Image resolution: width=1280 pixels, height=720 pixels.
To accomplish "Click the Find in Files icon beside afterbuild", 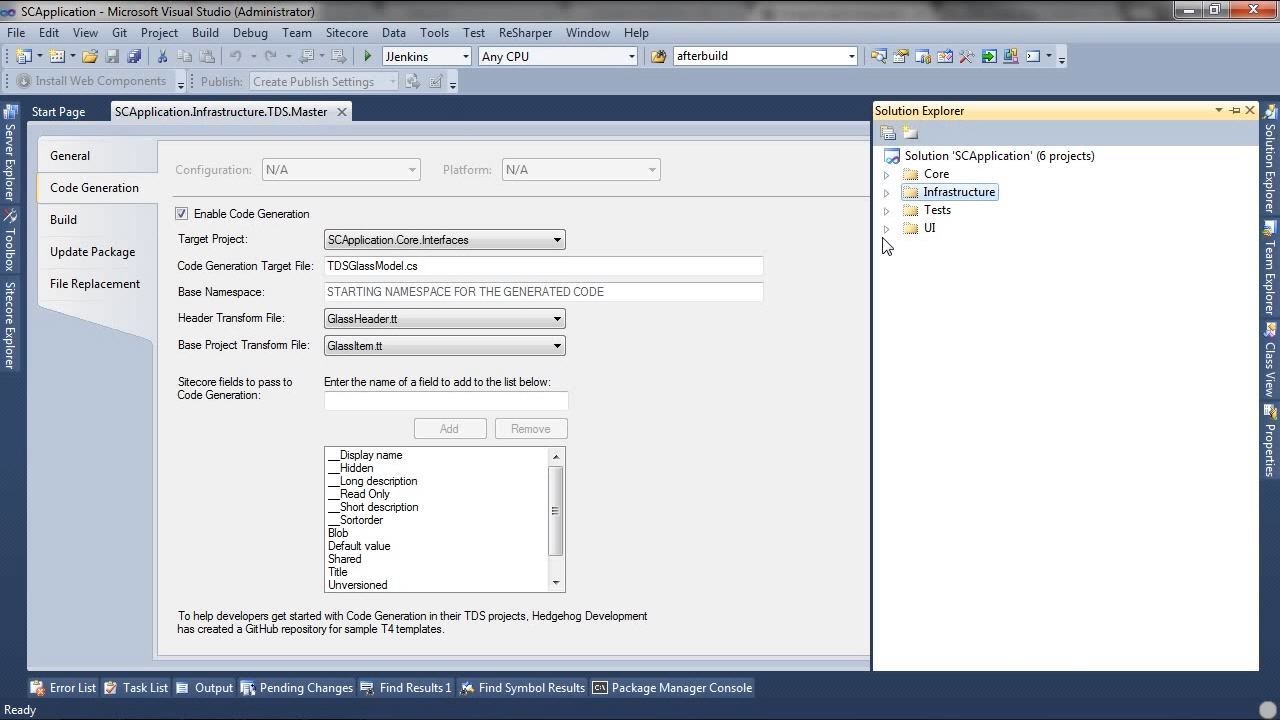I will point(658,57).
